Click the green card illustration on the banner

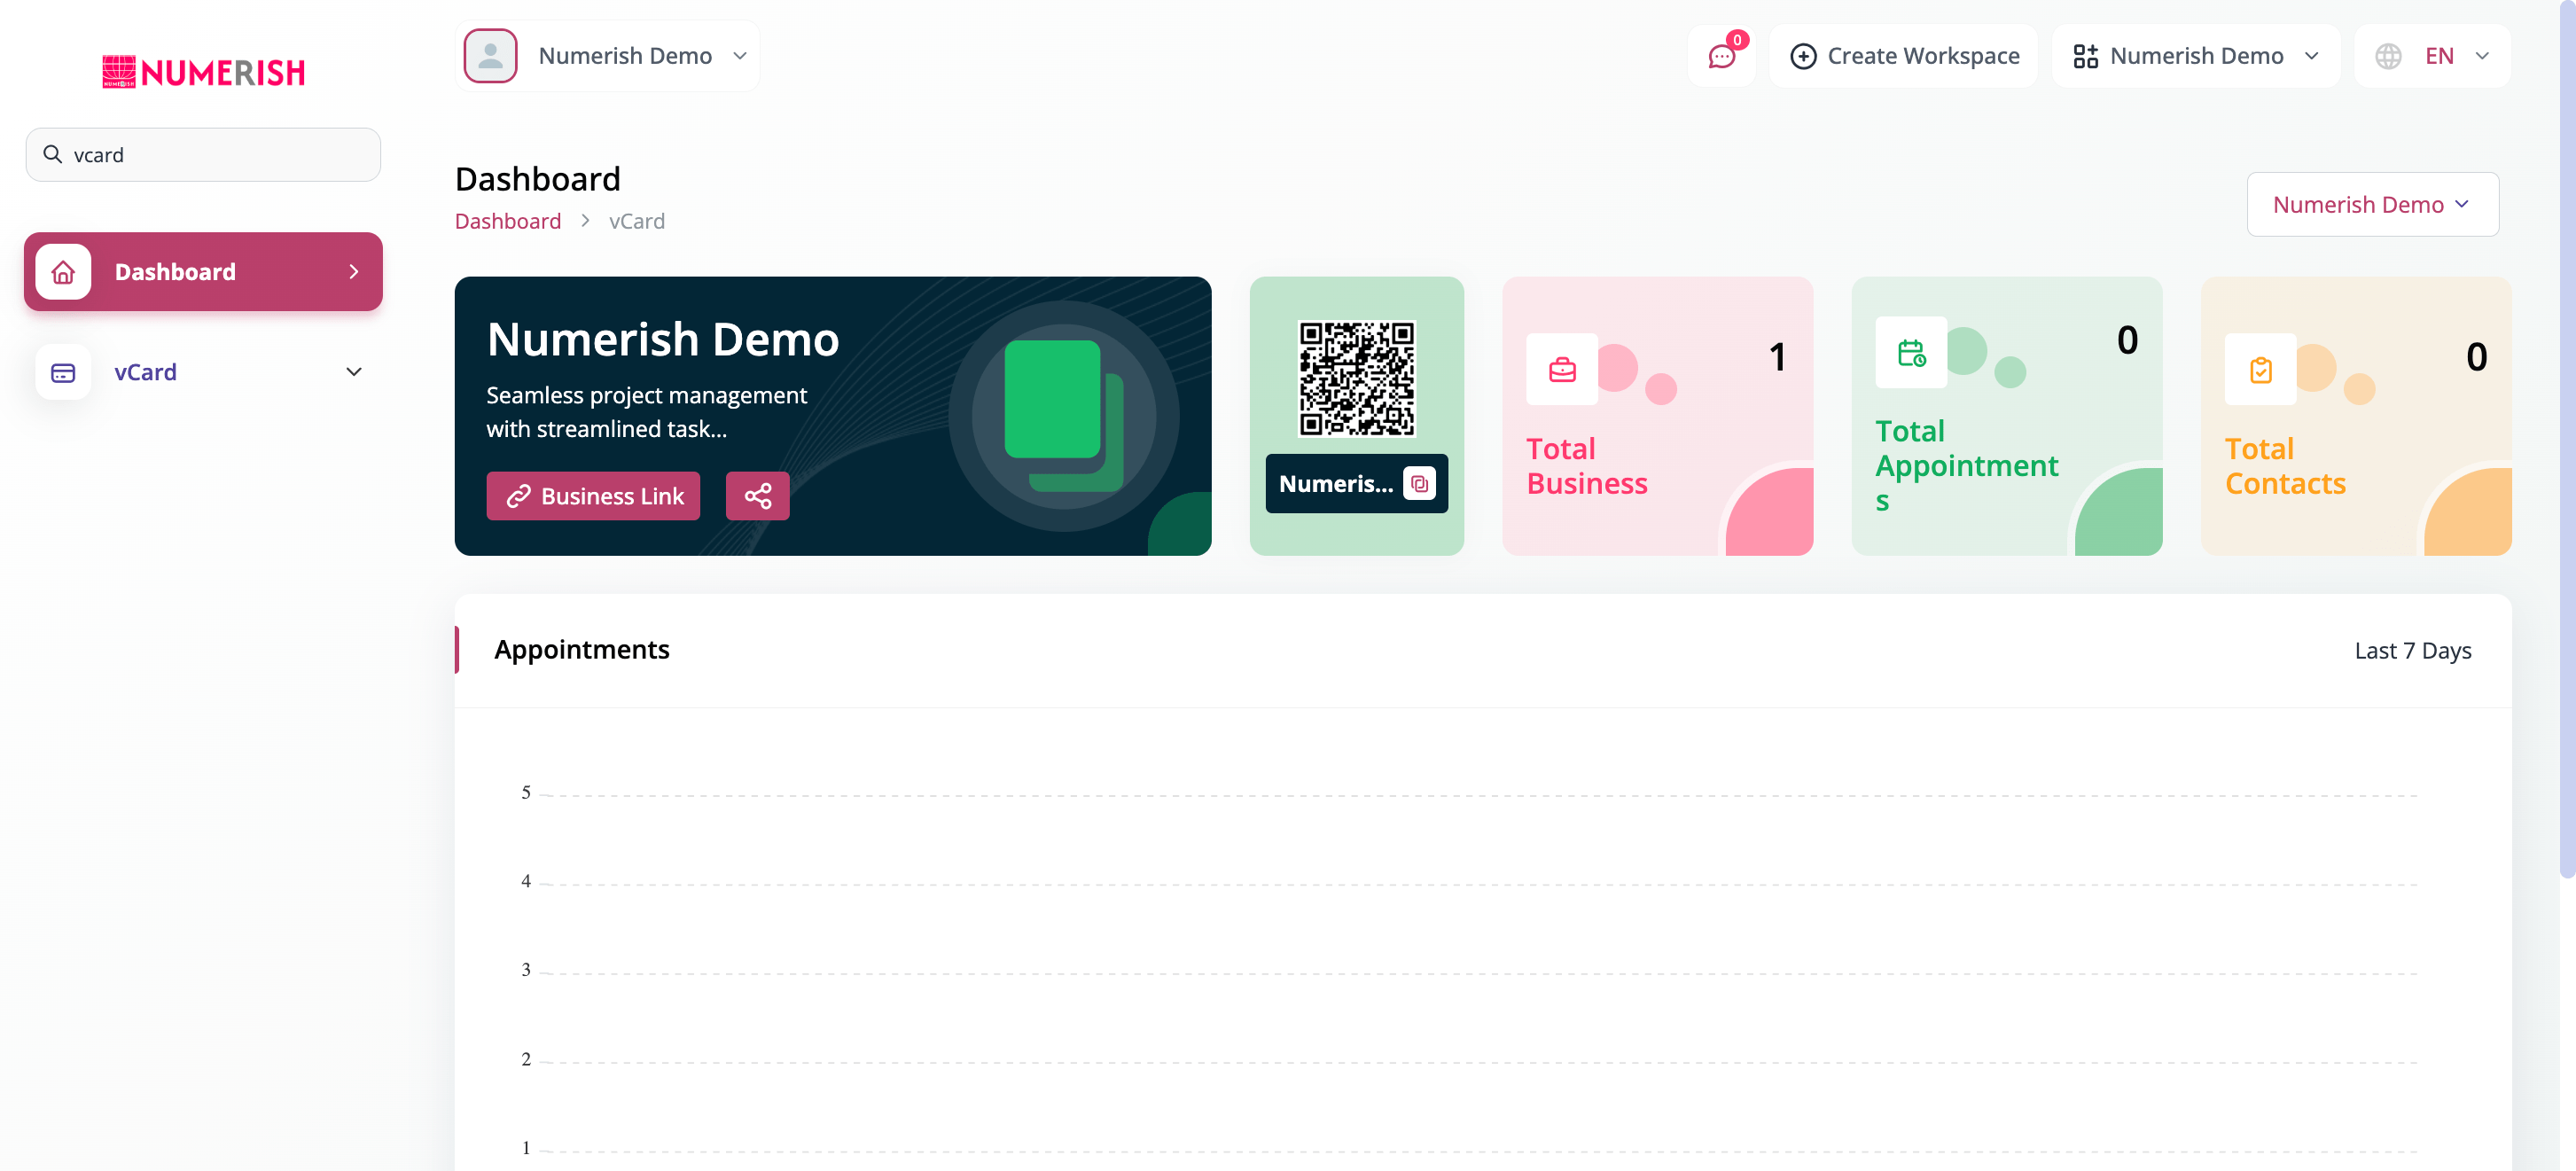(x=1064, y=416)
